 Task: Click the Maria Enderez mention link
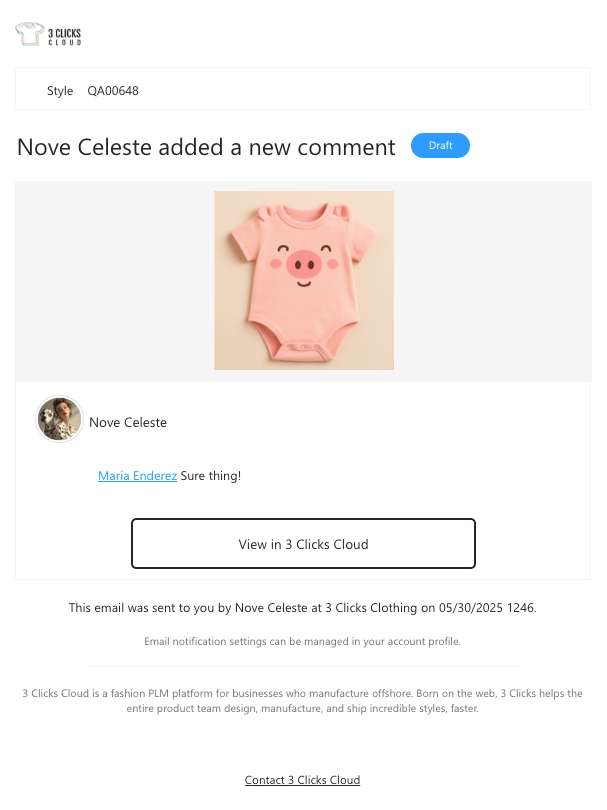[137, 476]
